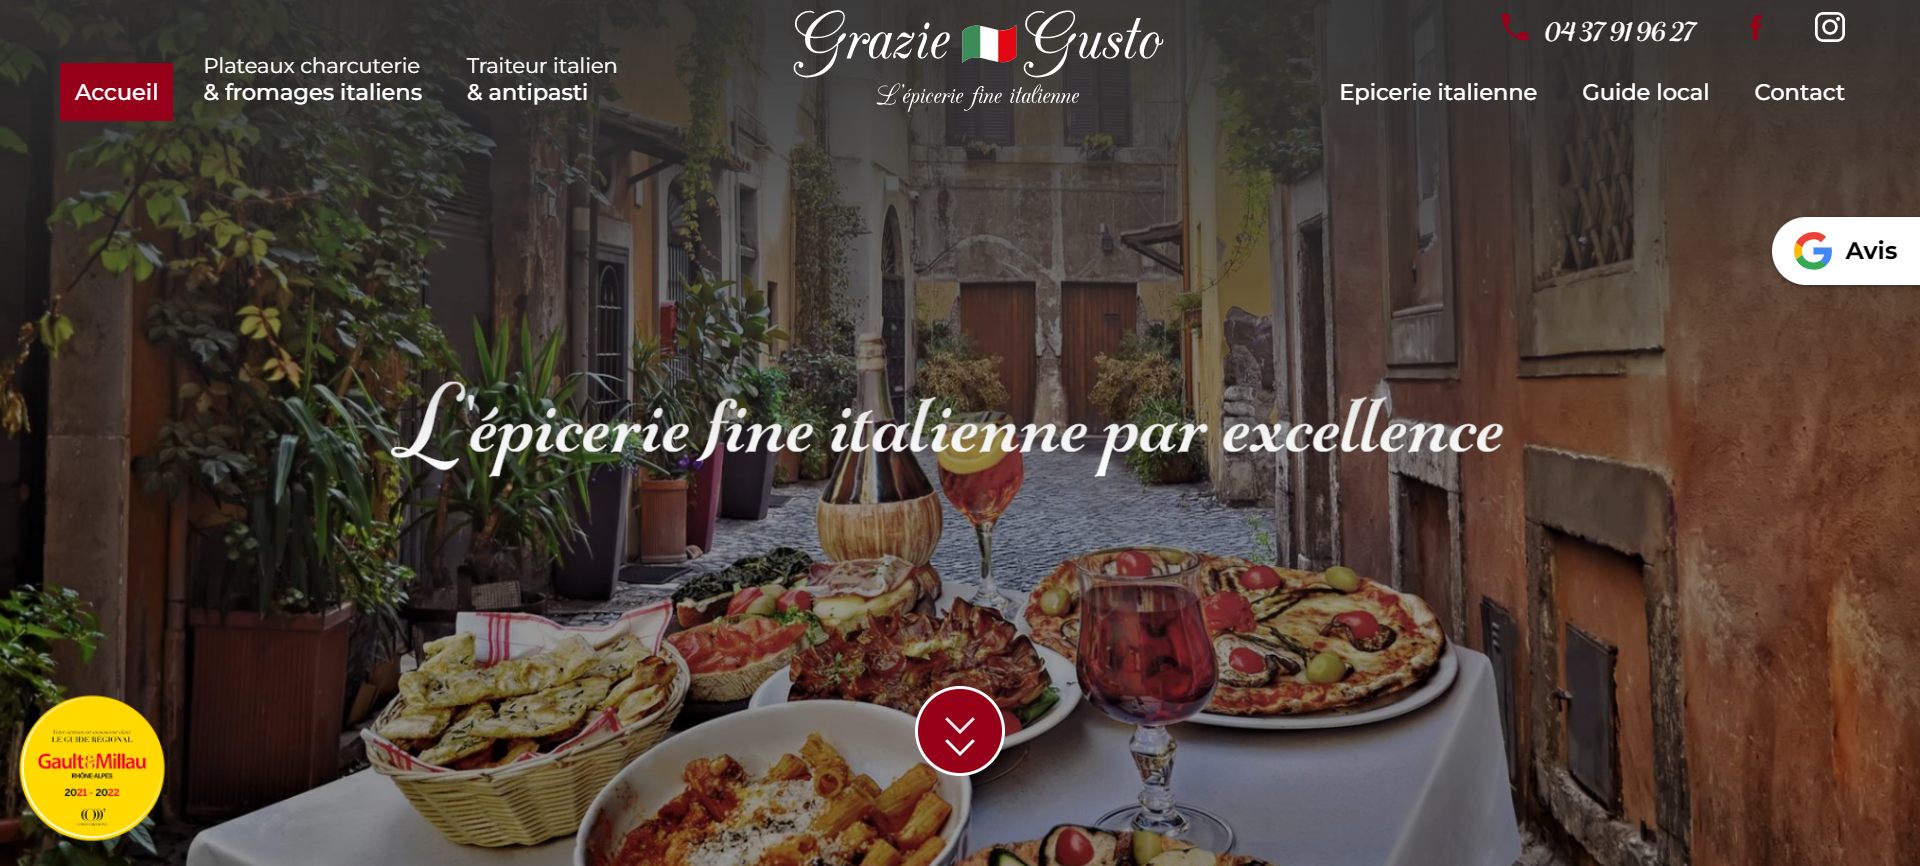
Task: Call the number 04 37 91 96 27
Action: (1620, 32)
